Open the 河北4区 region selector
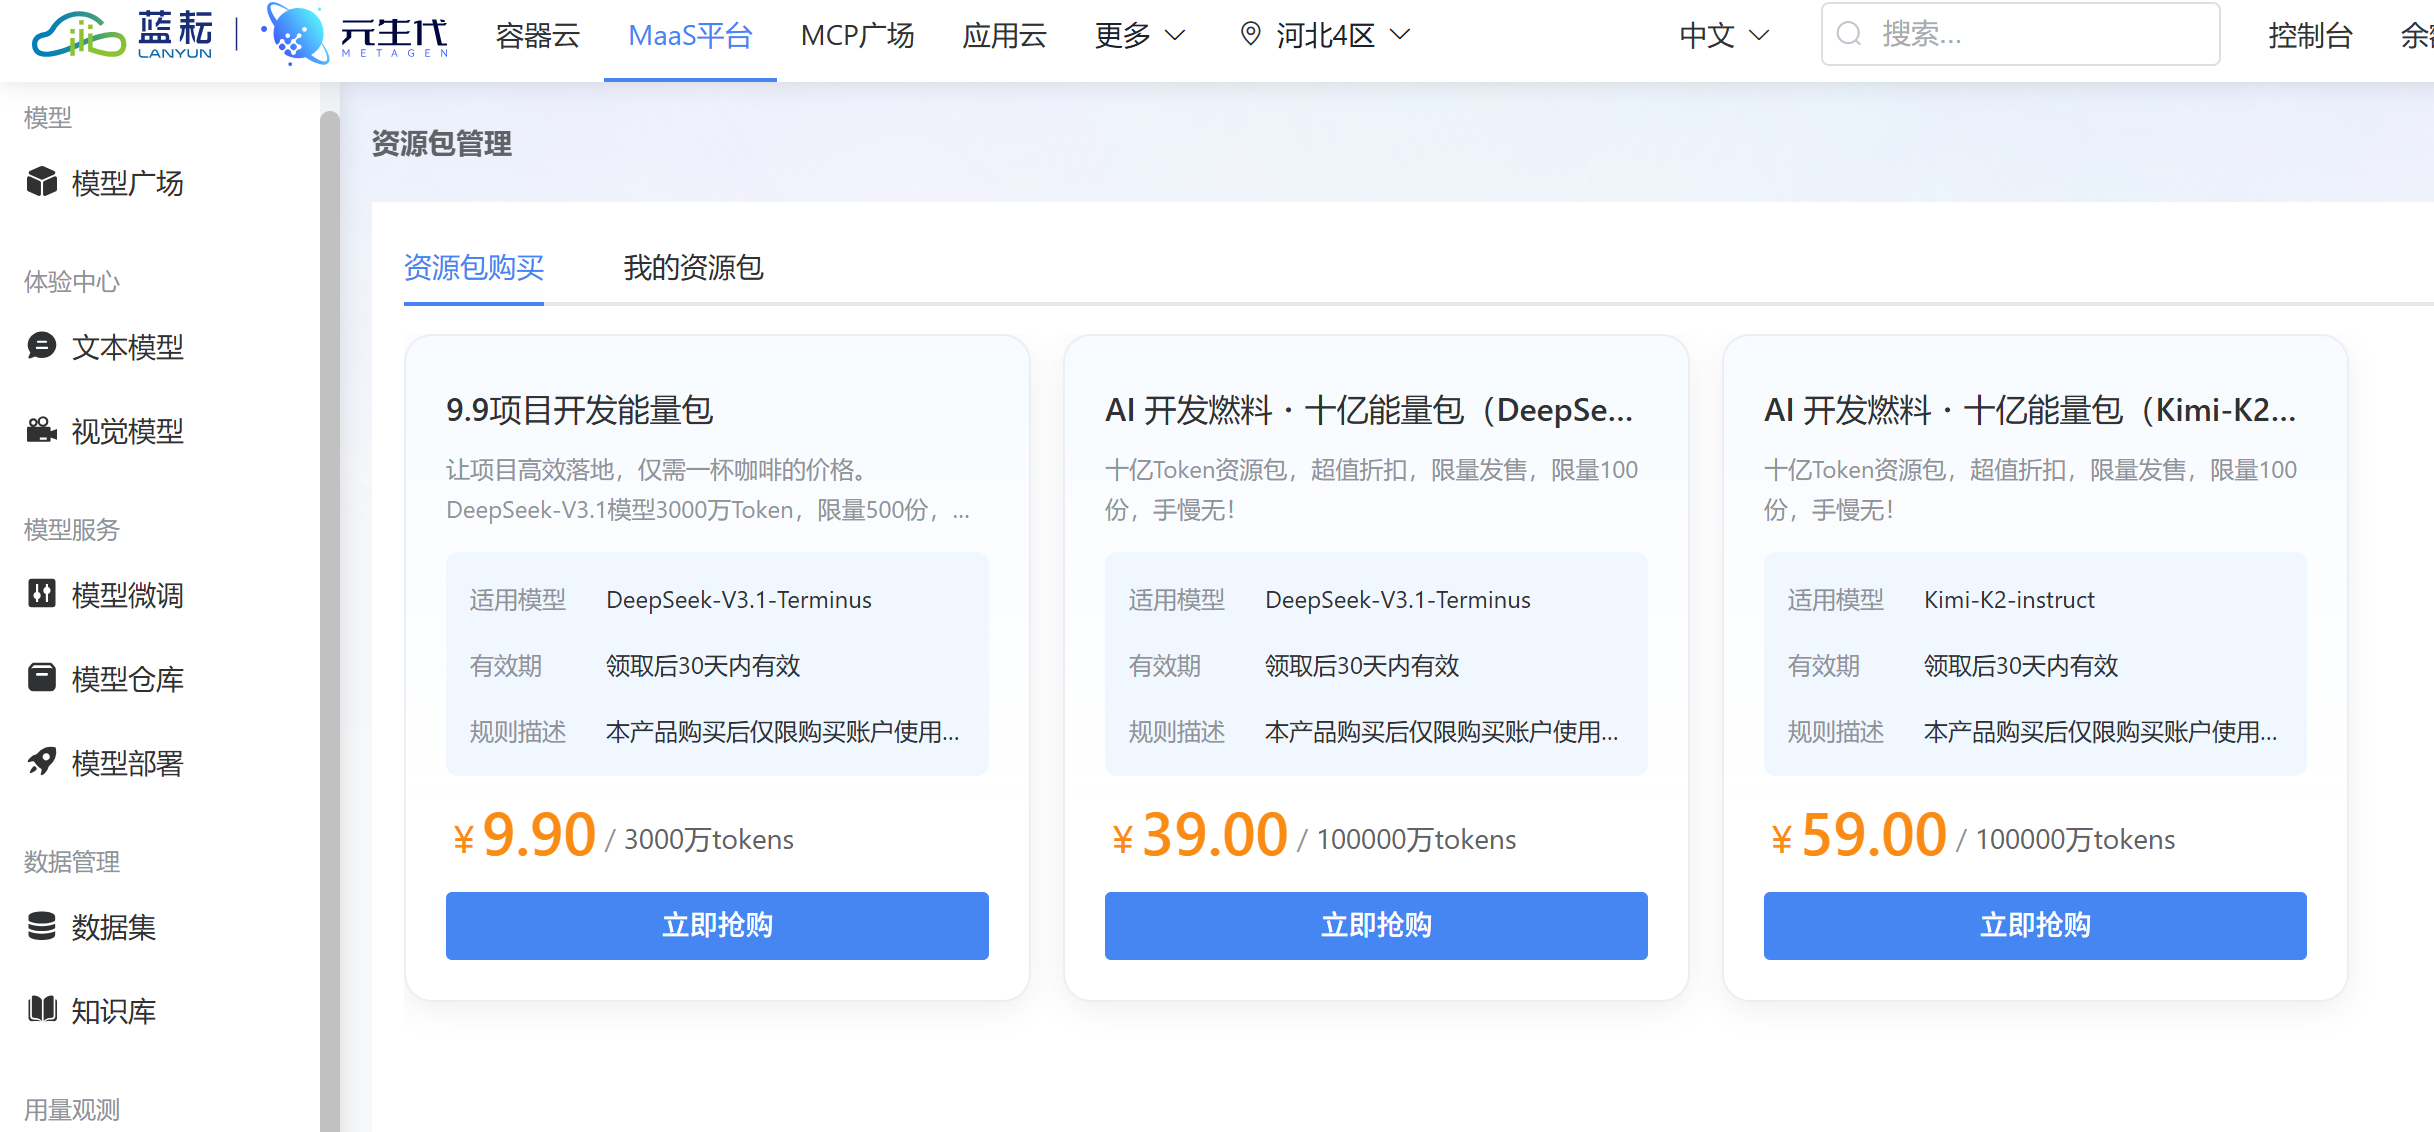This screenshot has height=1132, width=2434. 1326,35
